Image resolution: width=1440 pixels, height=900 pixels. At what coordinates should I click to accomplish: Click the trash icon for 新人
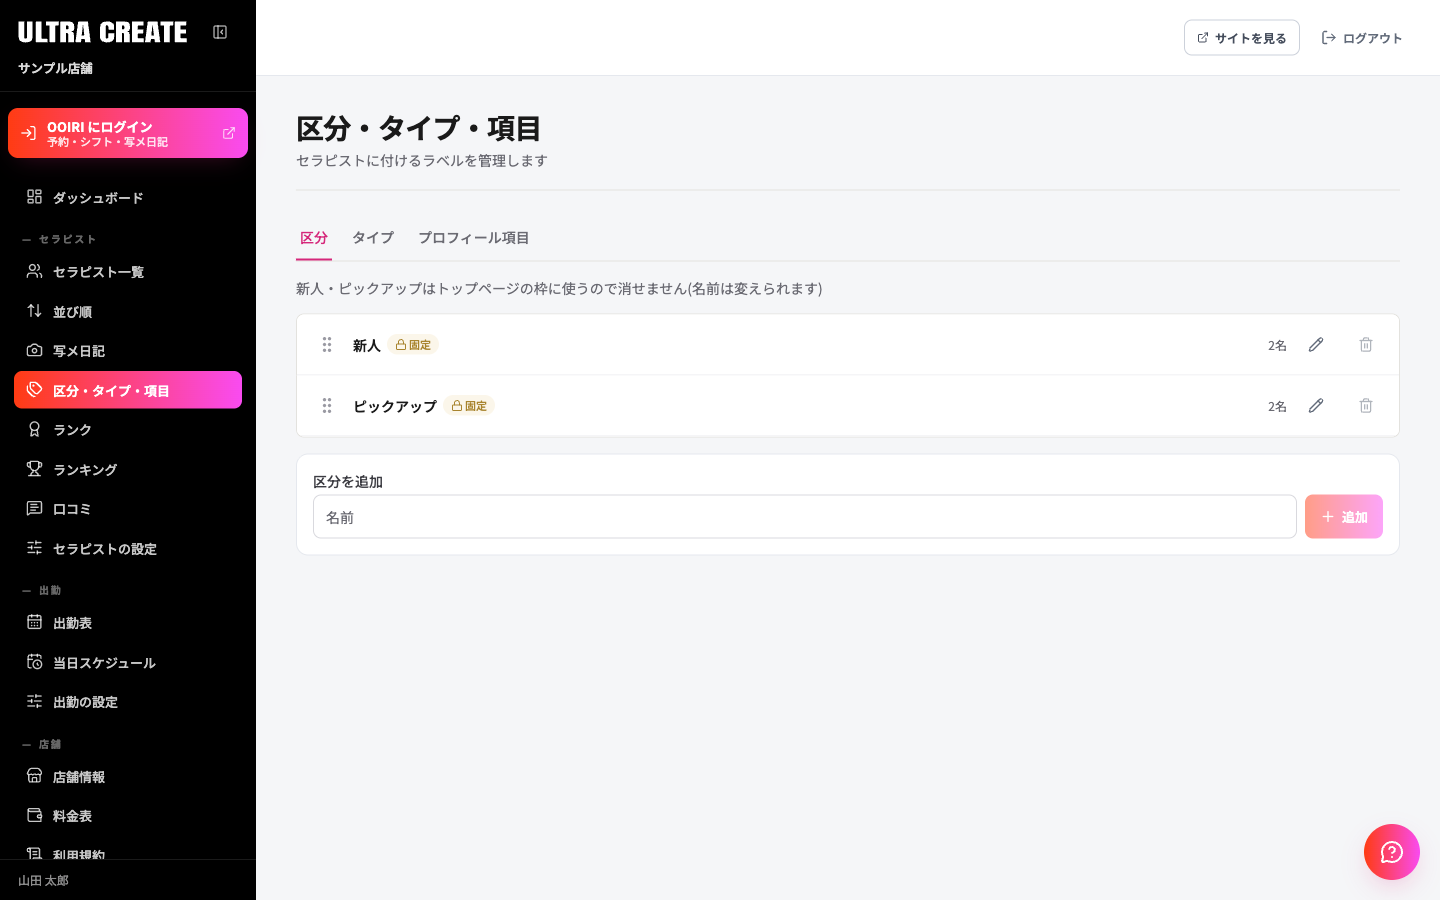(1366, 345)
